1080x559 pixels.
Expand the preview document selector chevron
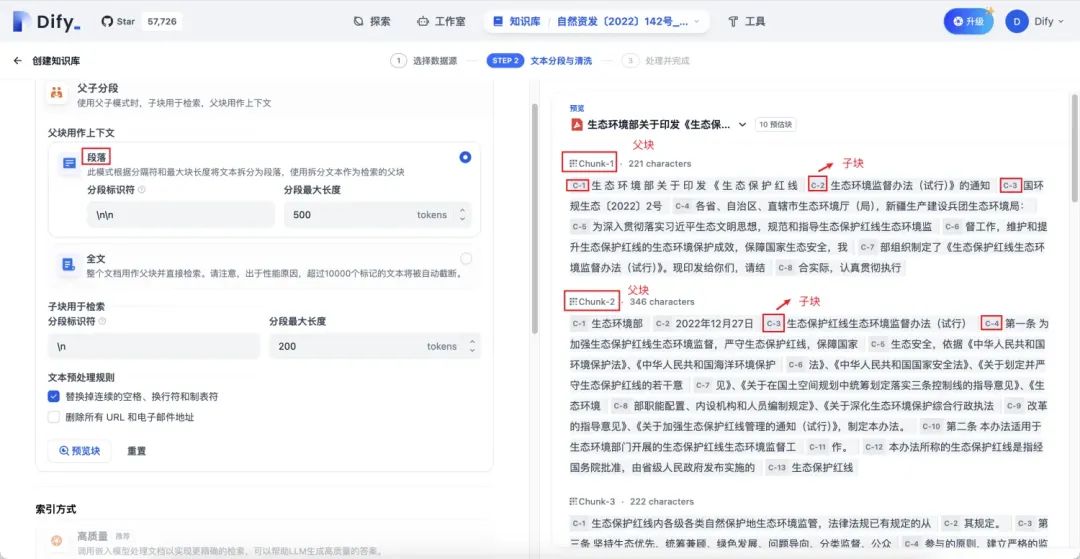[x=742, y=125]
